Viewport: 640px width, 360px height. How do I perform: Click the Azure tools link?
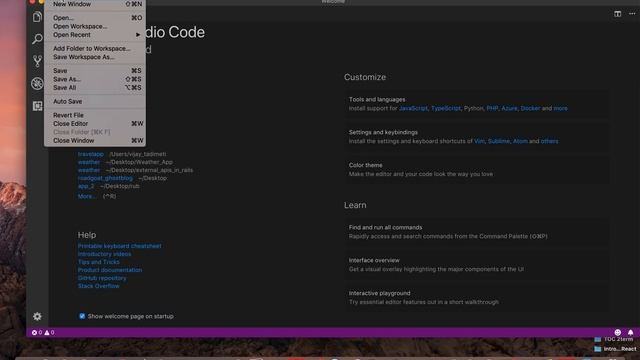509,108
